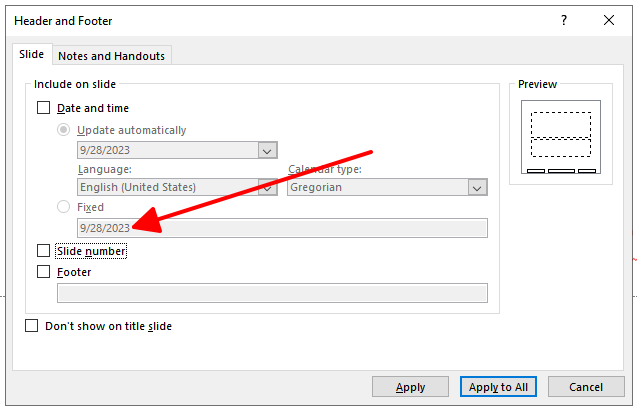Check the Slide number option

pyautogui.click(x=43, y=251)
